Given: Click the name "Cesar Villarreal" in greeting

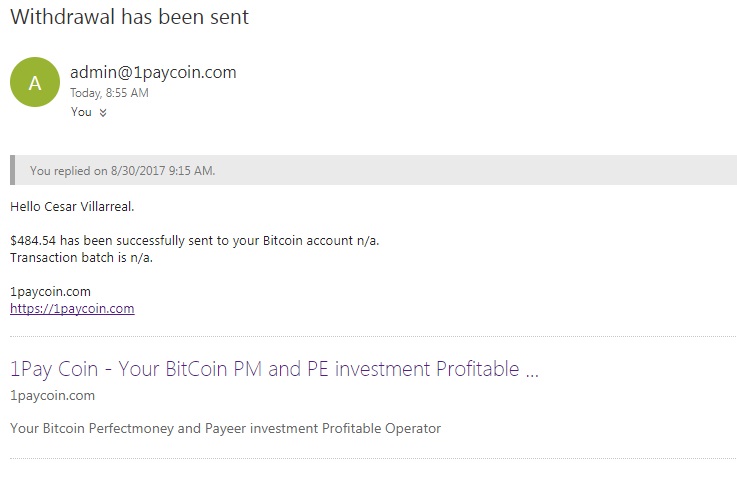Looking at the screenshot, I should tap(91, 207).
